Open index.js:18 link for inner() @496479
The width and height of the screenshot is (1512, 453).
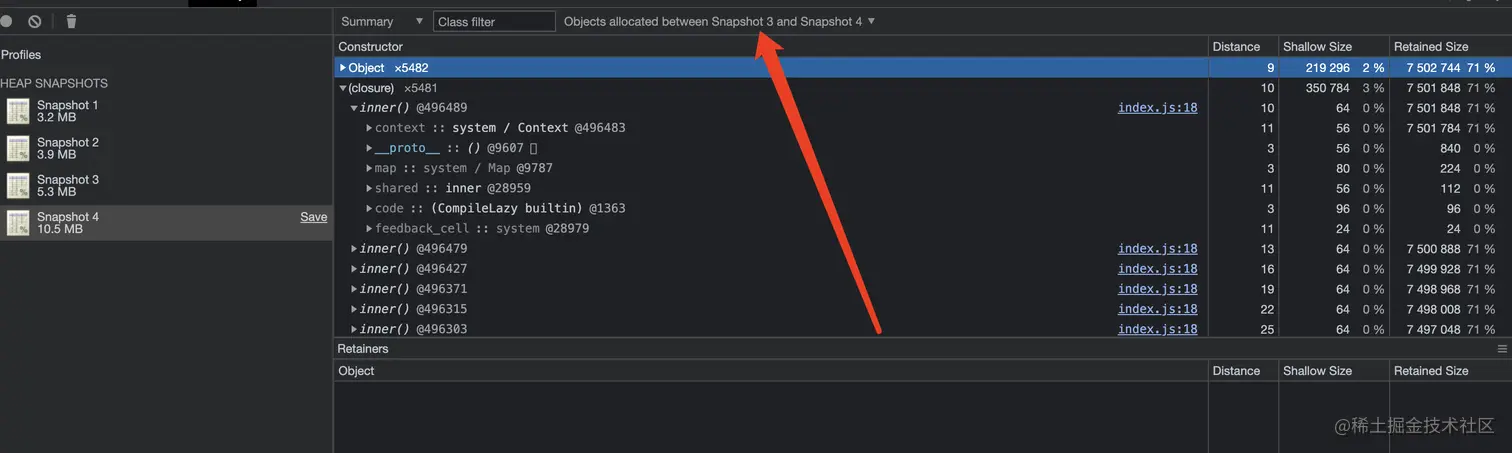tap(1157, 249)
